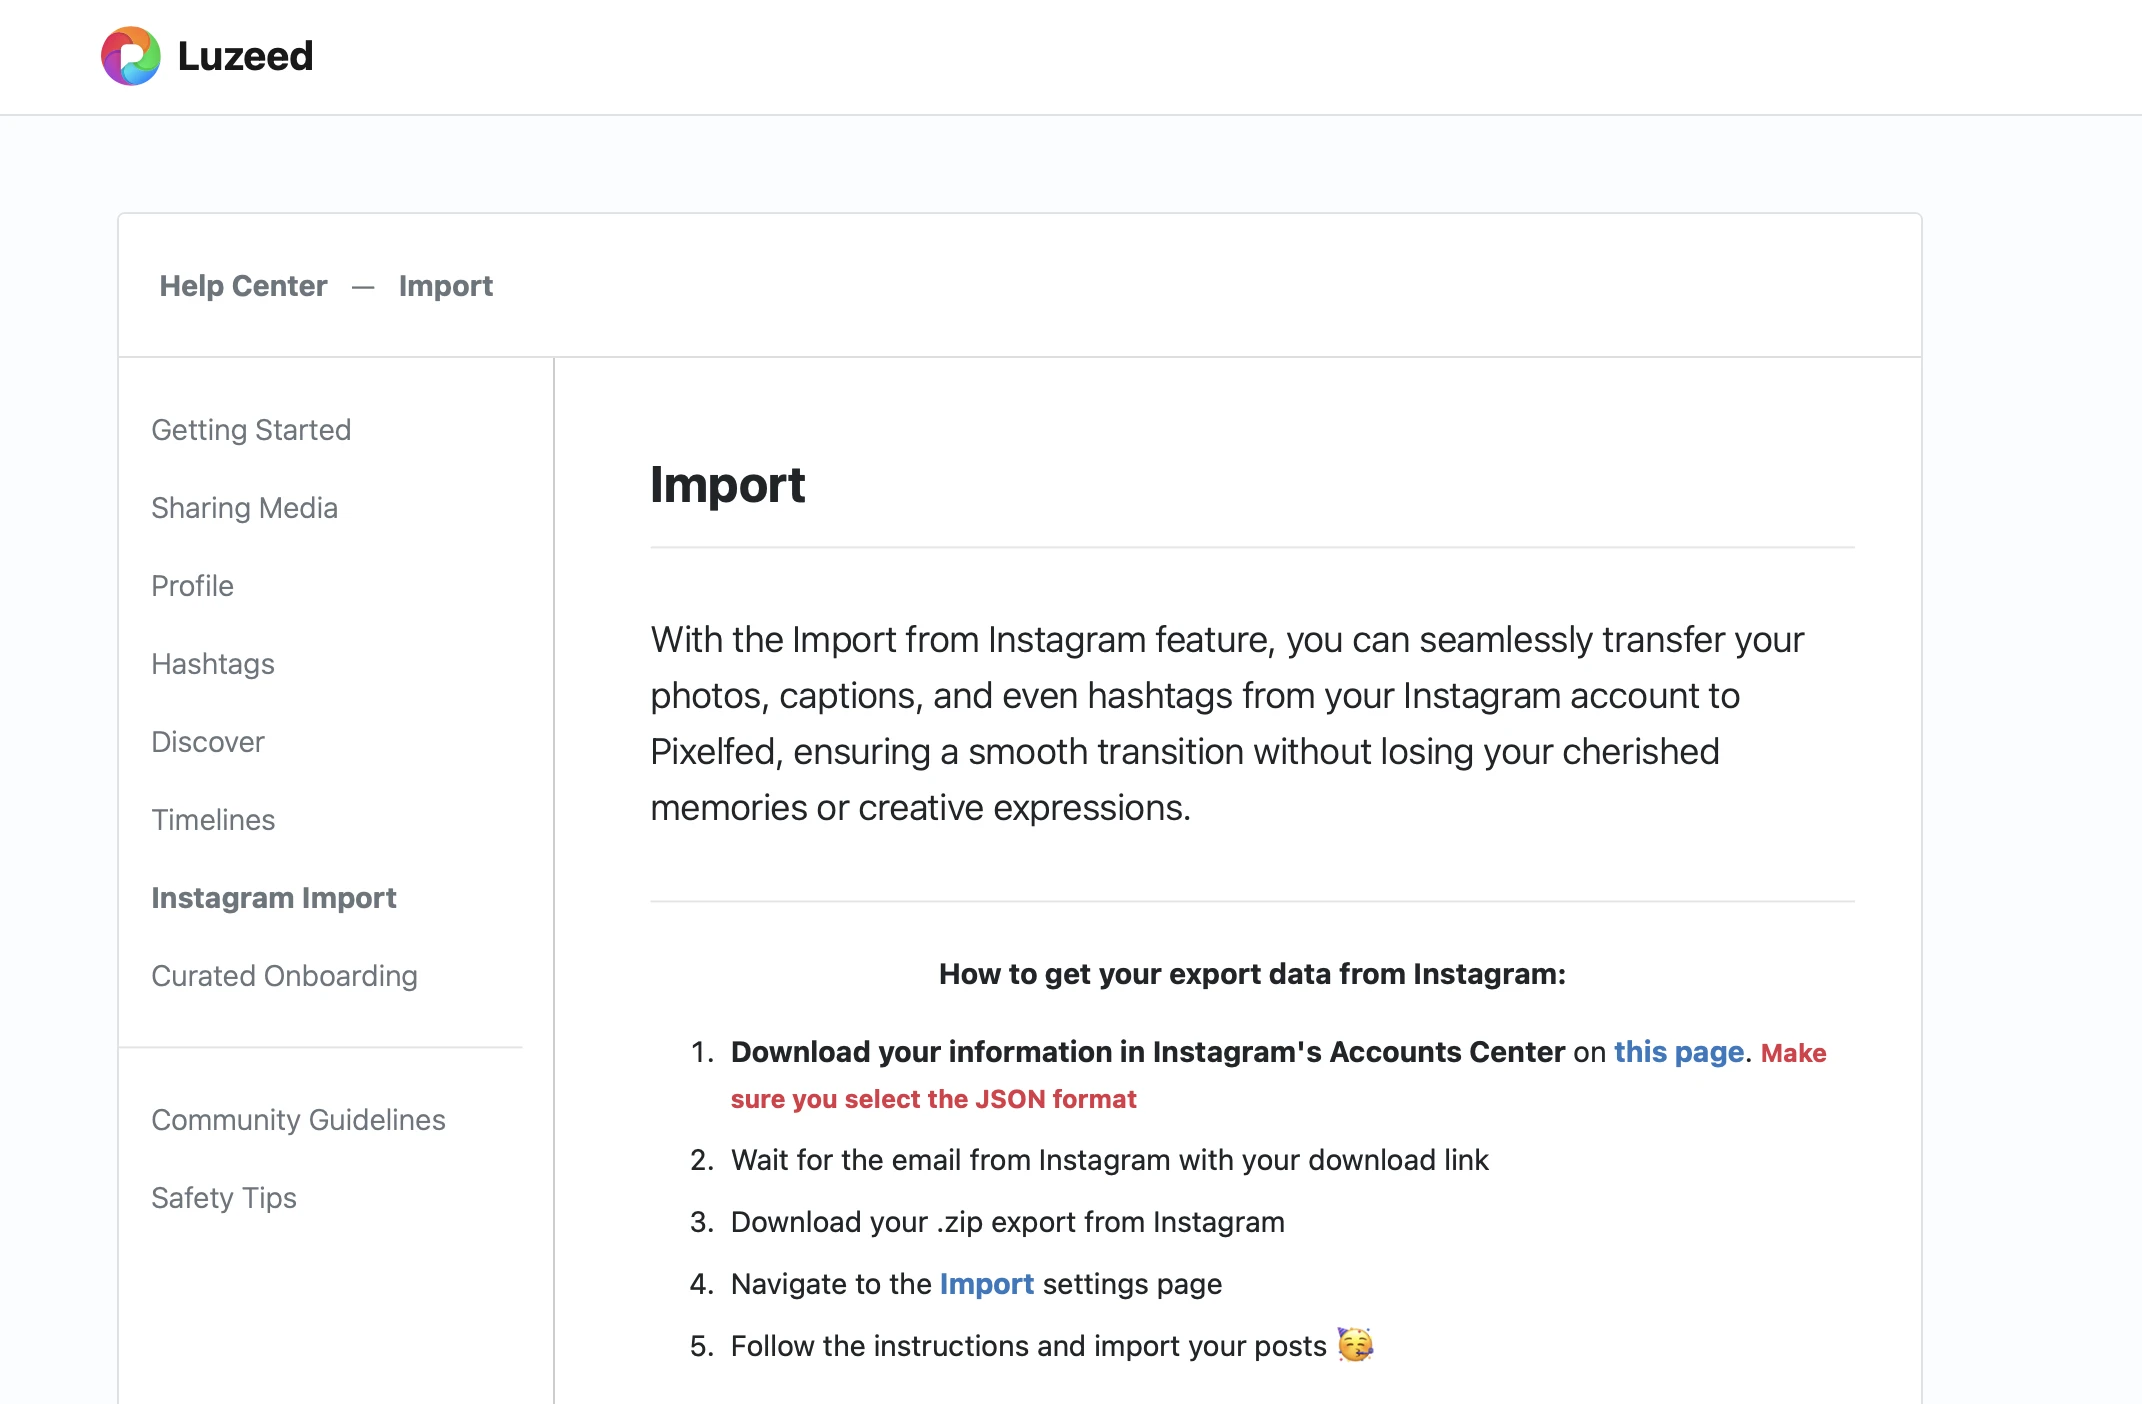Image resolution: width=2142 pixels, height=1404 pixels.
Task: Select Instagram Import sidebar item
Action: click(273, 898)
